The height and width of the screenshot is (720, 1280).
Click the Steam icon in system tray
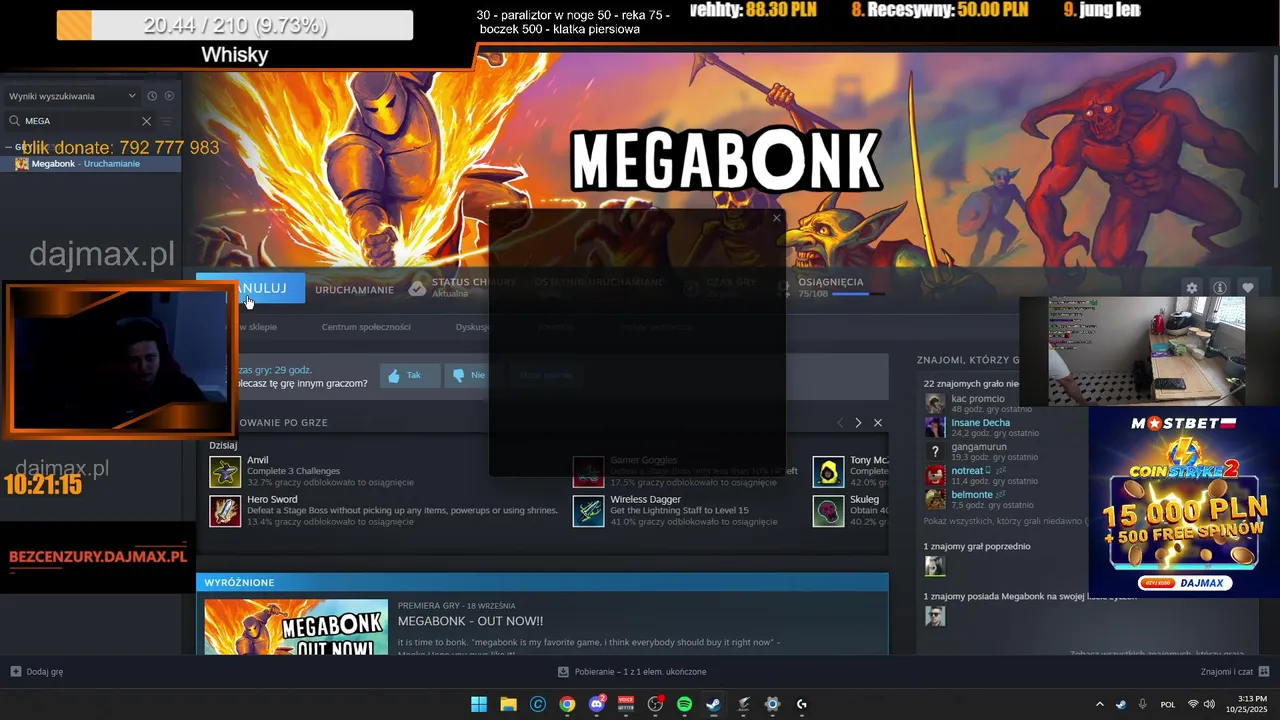point(1120,704)
